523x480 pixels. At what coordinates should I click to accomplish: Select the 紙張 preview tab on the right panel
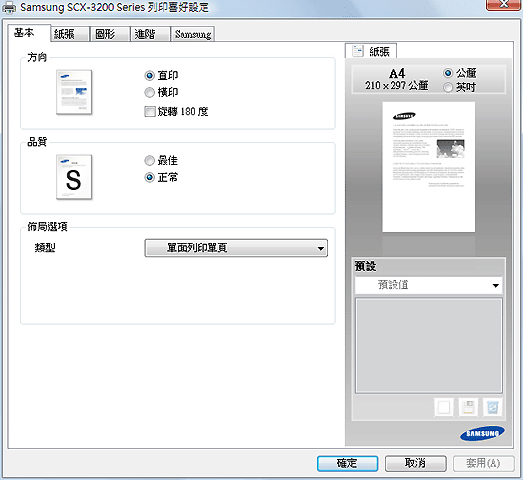(x=371, y=51)
